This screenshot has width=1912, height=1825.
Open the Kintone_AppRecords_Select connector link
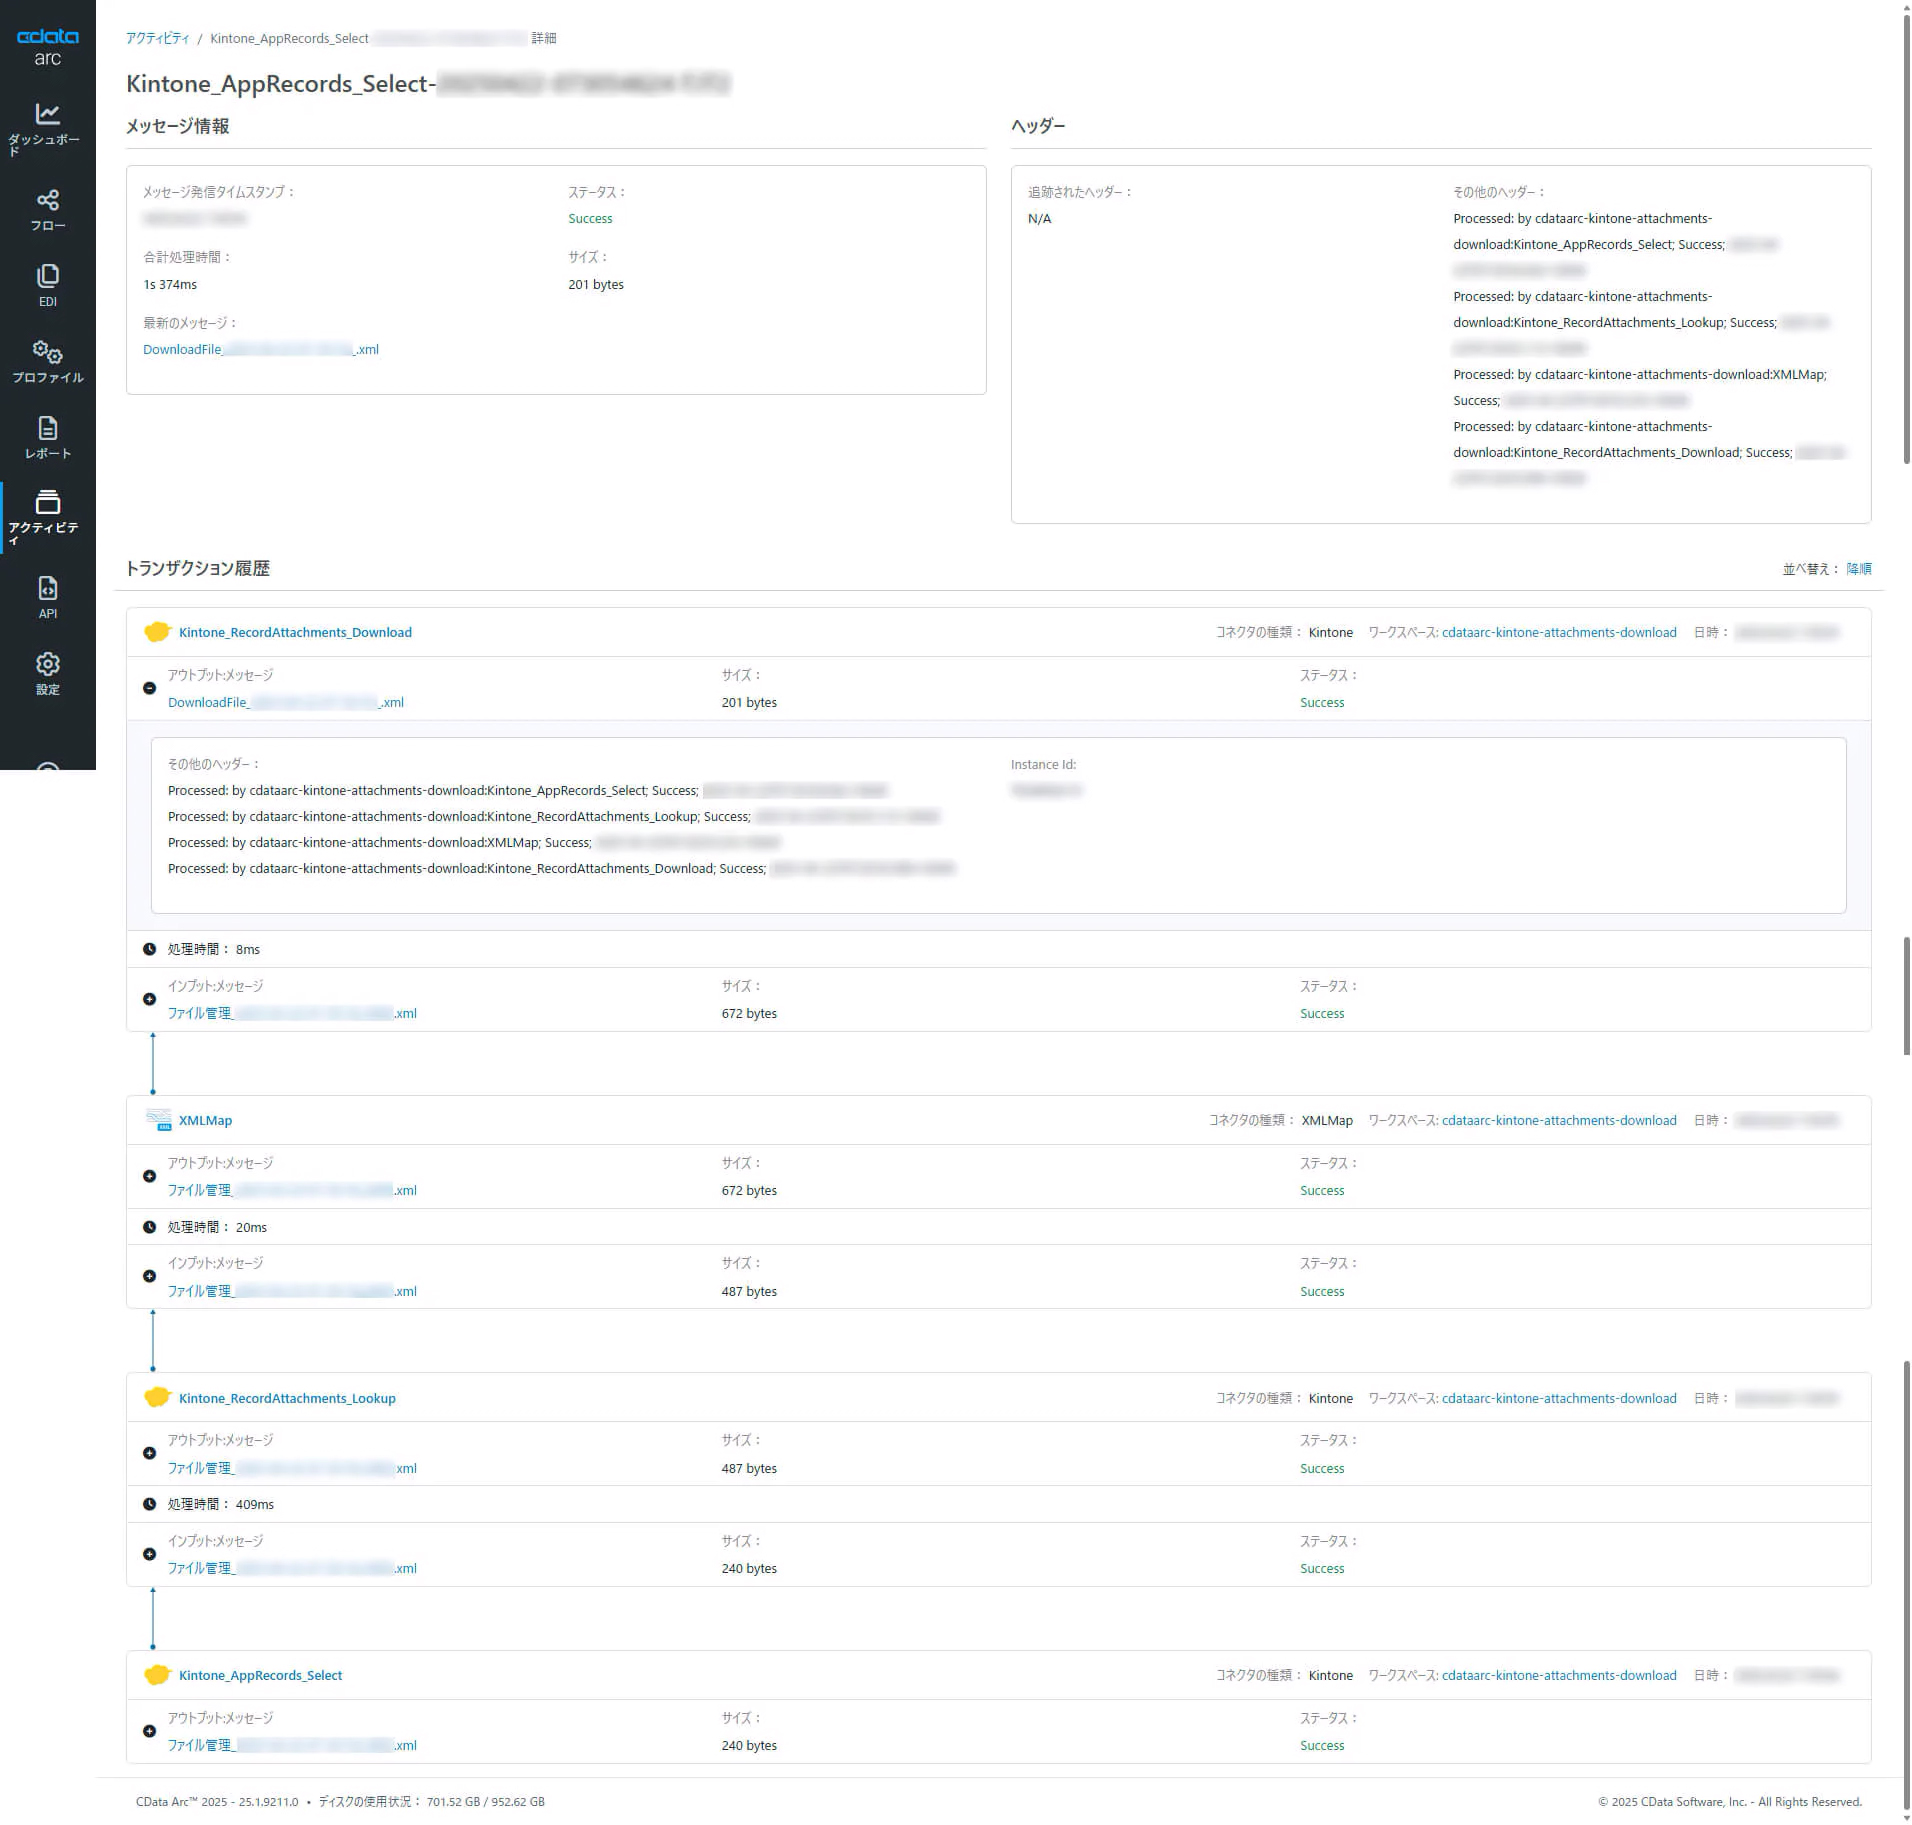pyautogui.click(x=260, y=1675)
